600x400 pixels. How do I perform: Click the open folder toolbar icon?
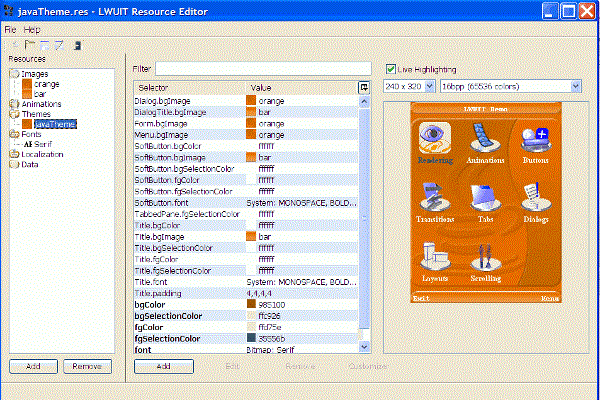[30, 45]
